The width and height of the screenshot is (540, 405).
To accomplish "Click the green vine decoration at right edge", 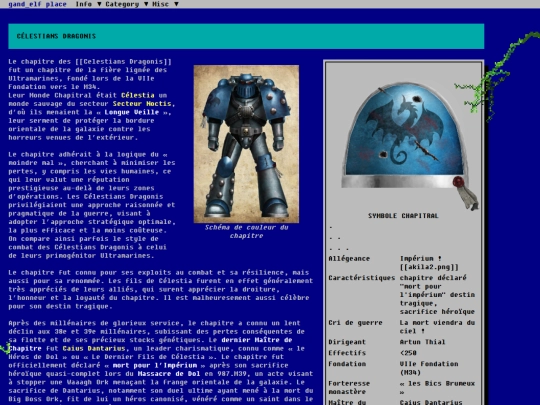I will [x=496, y=76].
